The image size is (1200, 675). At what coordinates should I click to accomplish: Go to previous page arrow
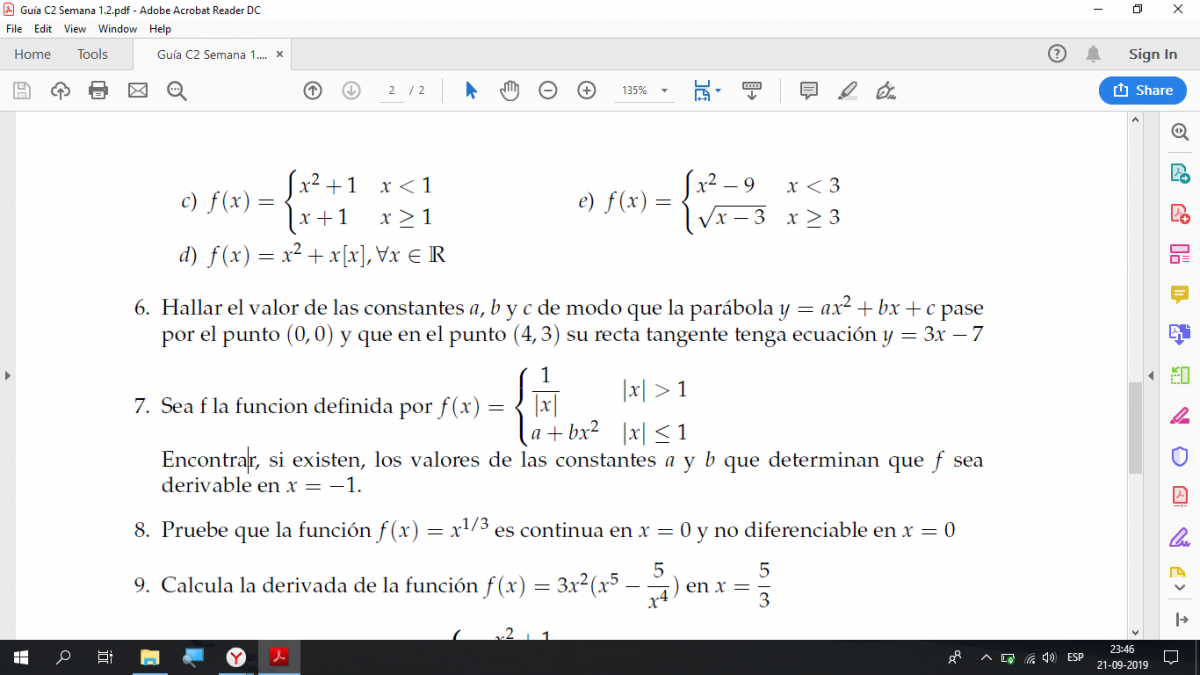coord(313,91)
